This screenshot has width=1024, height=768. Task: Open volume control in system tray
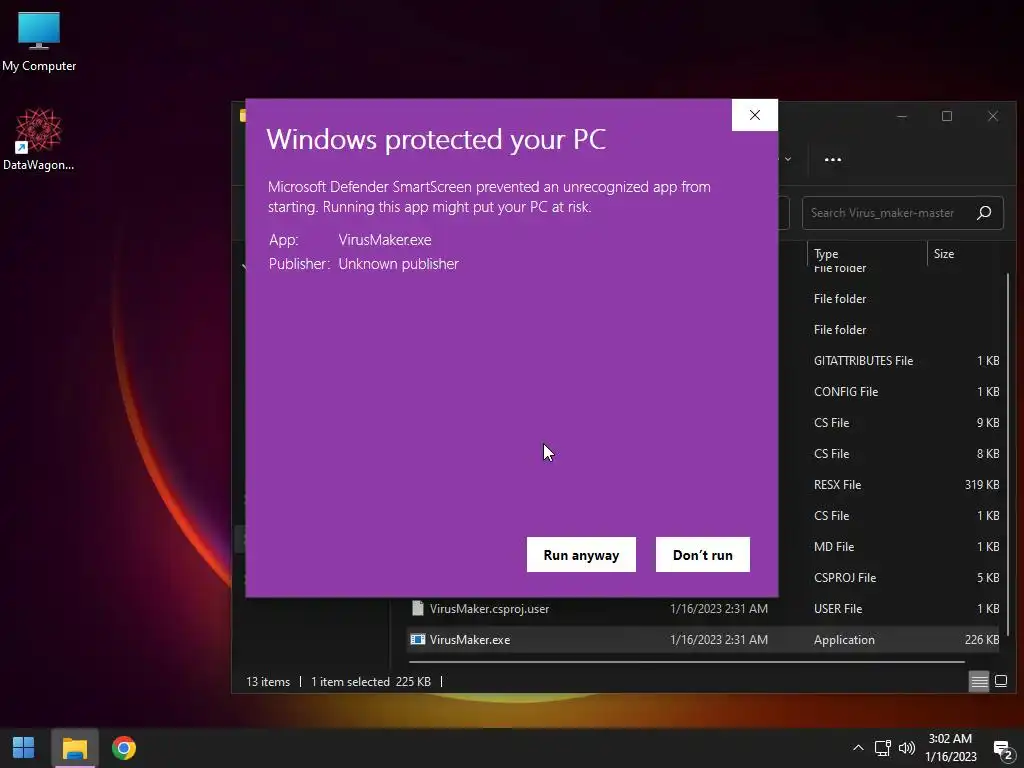pyautogui.click(x=906, y=748)
